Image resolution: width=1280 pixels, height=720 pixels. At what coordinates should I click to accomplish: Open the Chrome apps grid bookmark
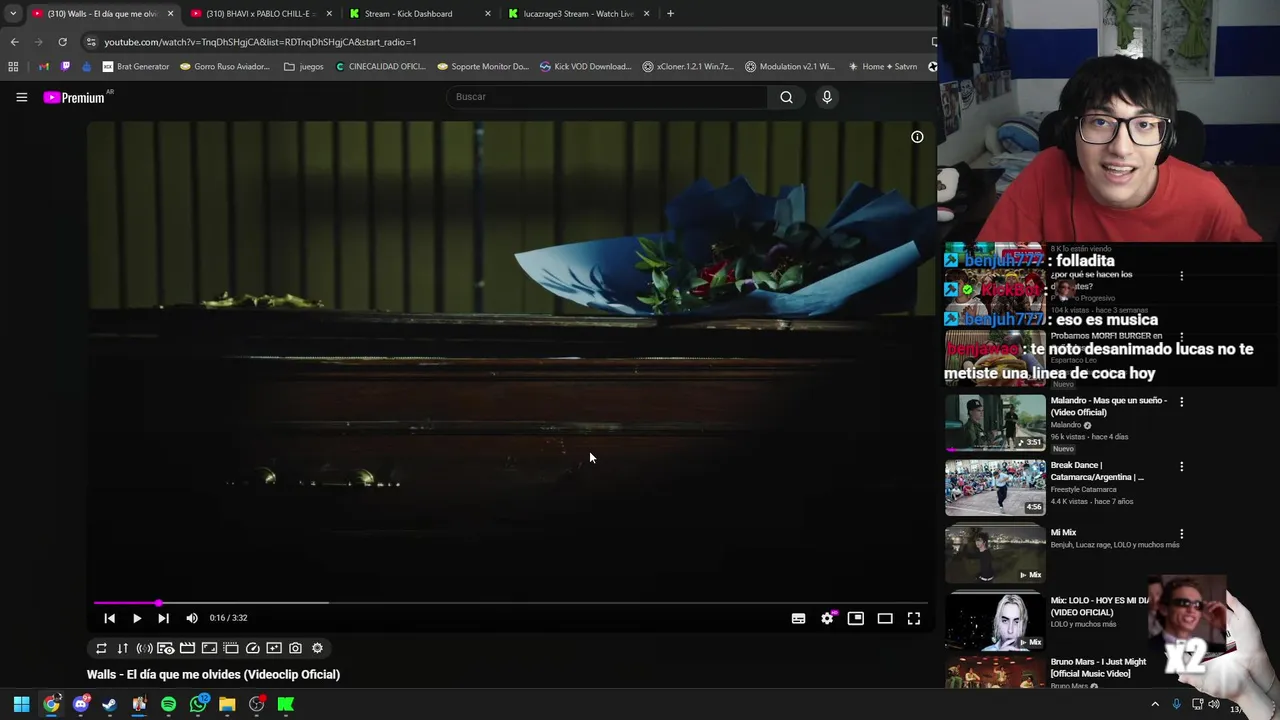[13, 67]
